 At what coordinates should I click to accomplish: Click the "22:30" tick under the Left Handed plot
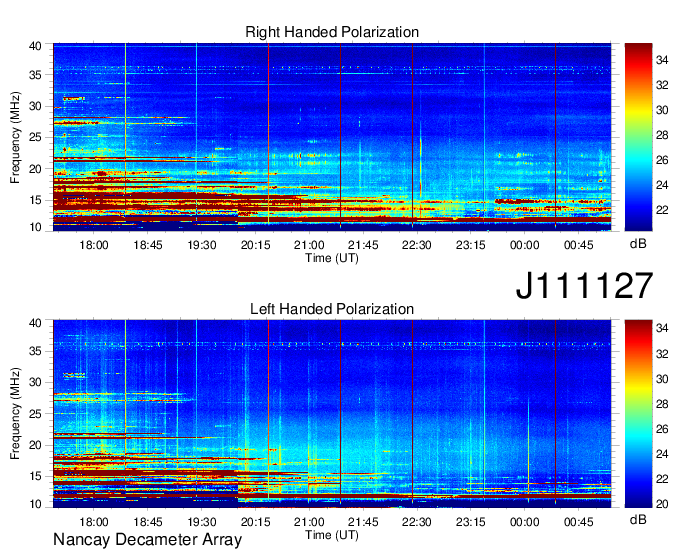[x=417, y=522]
